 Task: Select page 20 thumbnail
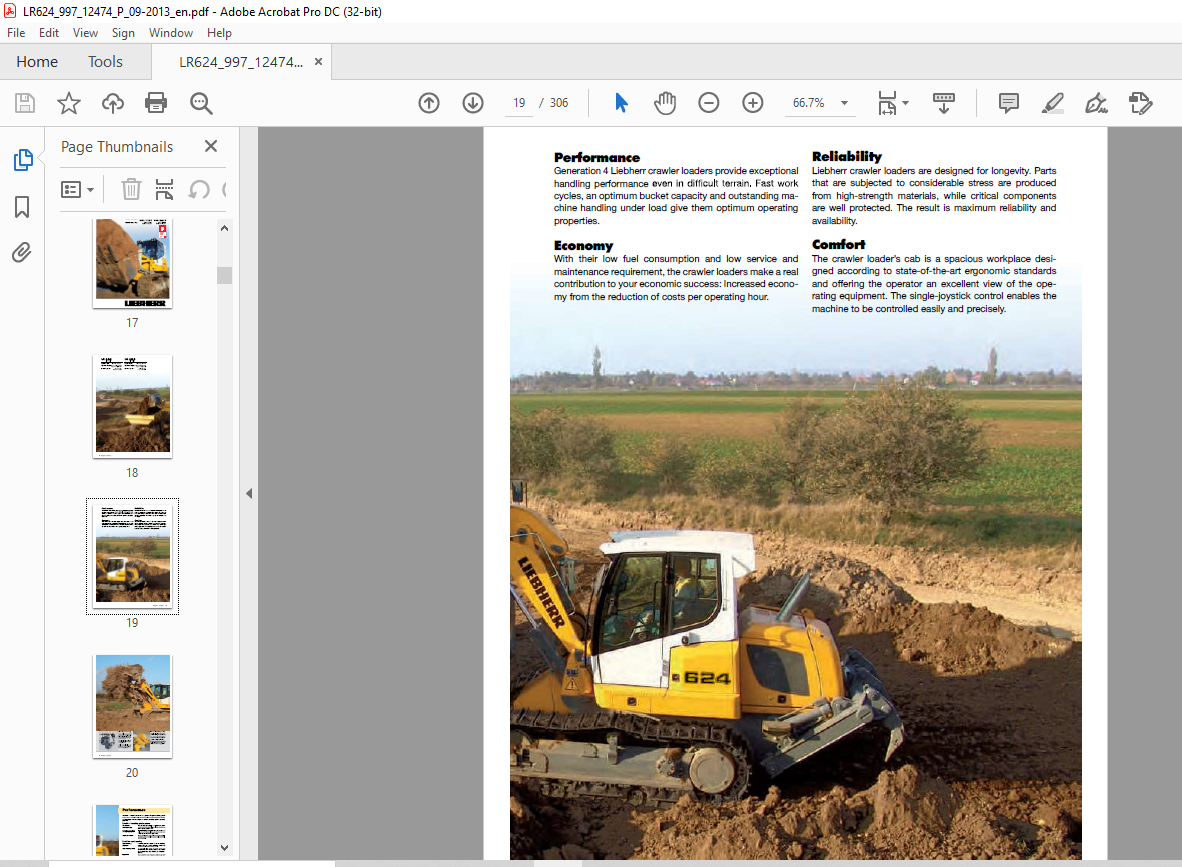click(133, 706)
